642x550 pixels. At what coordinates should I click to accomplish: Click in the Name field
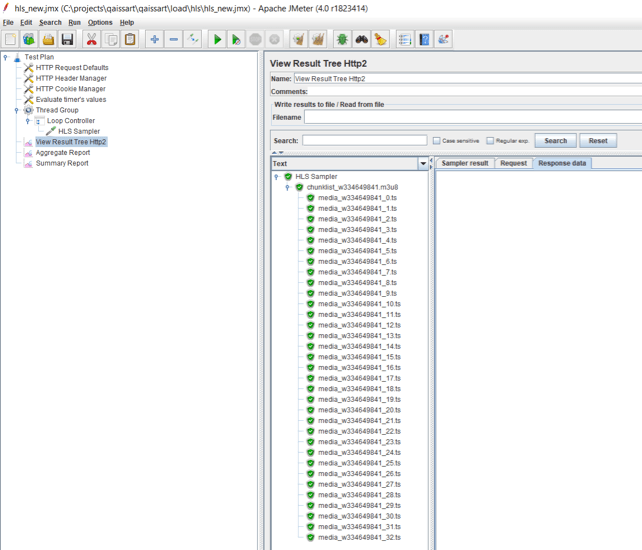(468, 79)
